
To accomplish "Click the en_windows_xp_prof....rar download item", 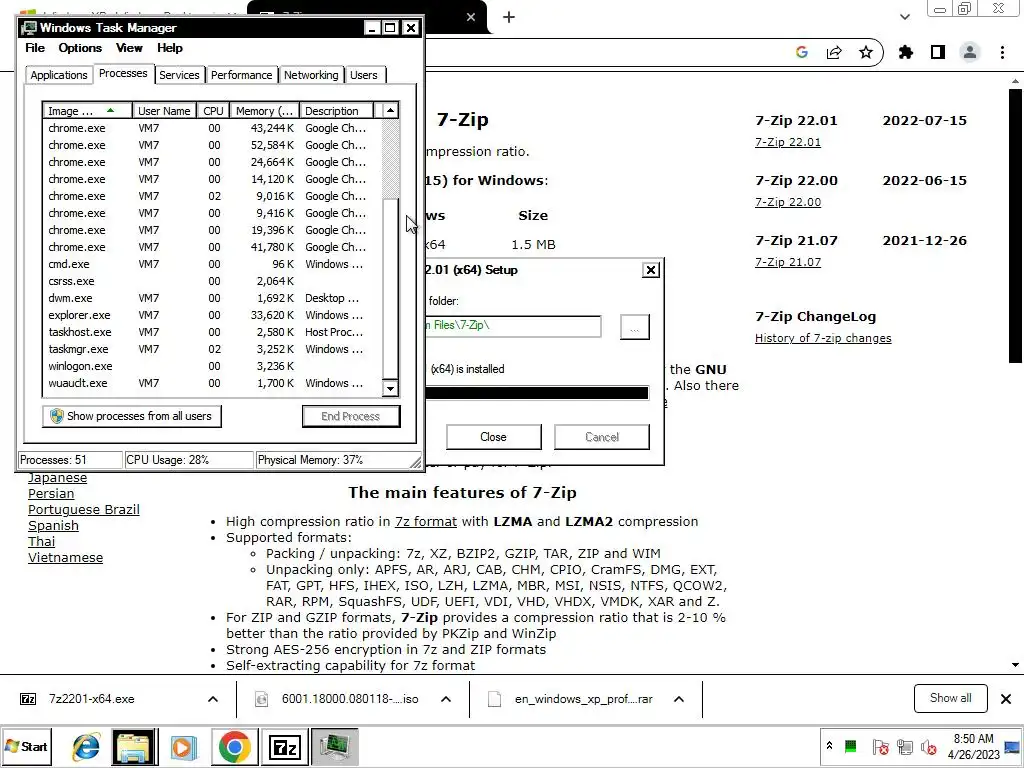I will pyautogui.click(x=583, y=699).
